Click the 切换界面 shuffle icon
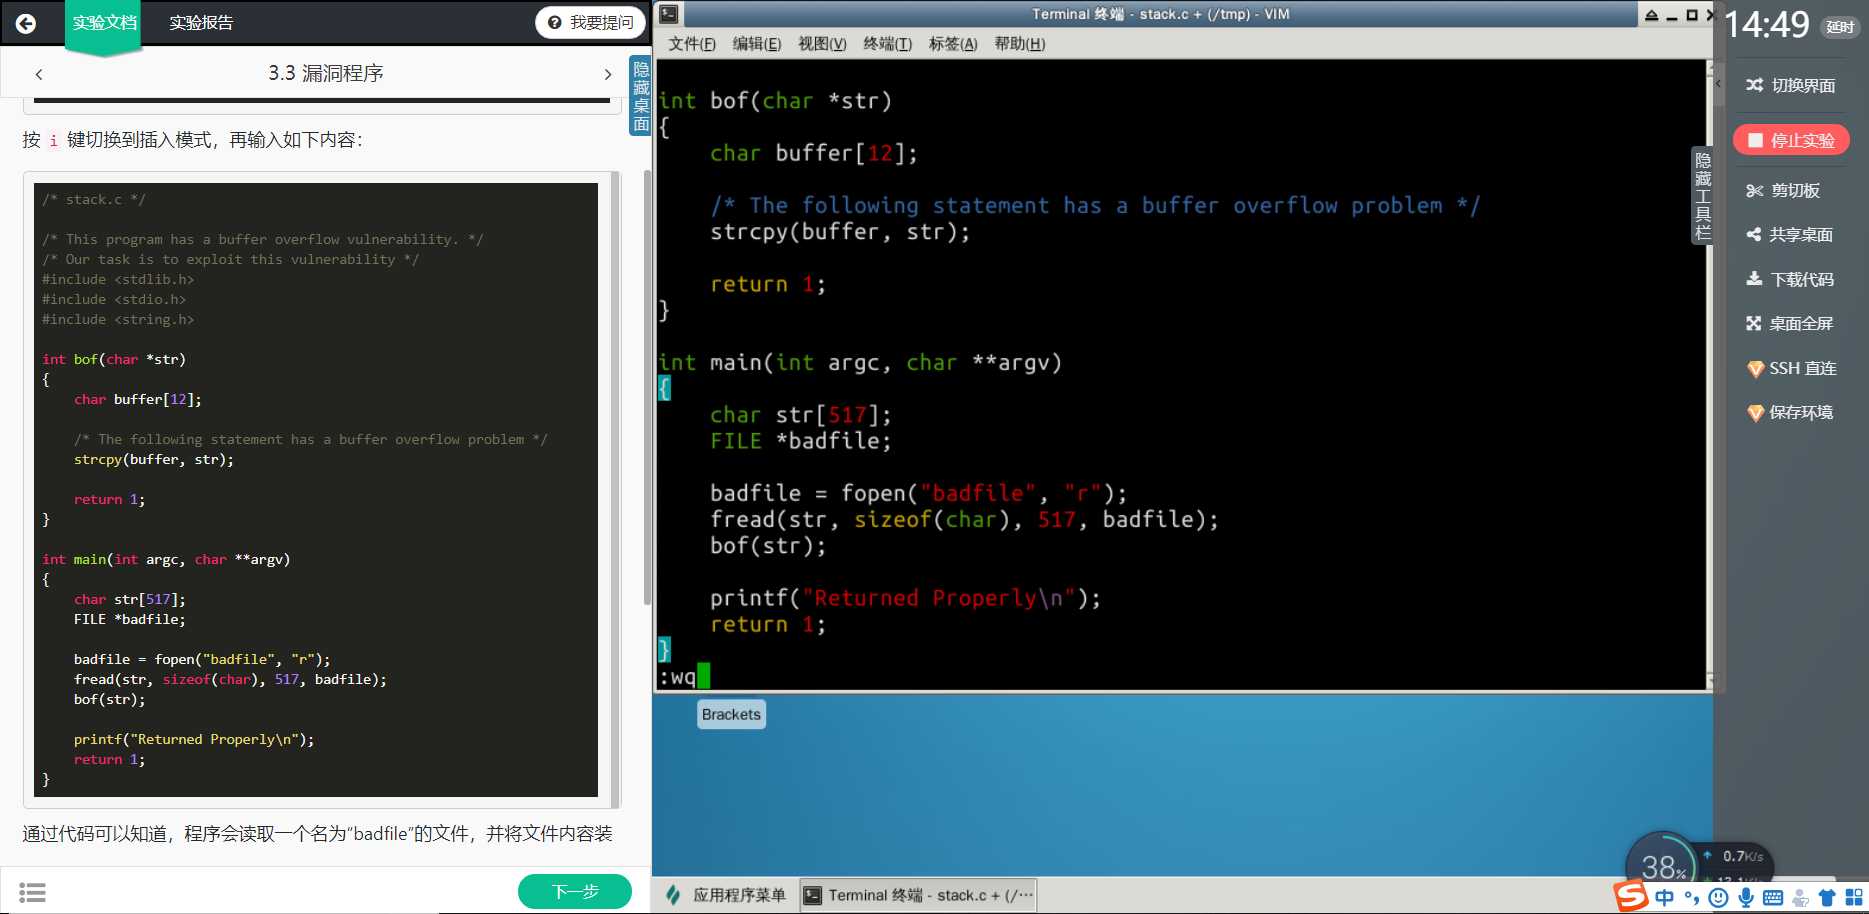Viewport: 1869px width, 914px height. 1754,85
